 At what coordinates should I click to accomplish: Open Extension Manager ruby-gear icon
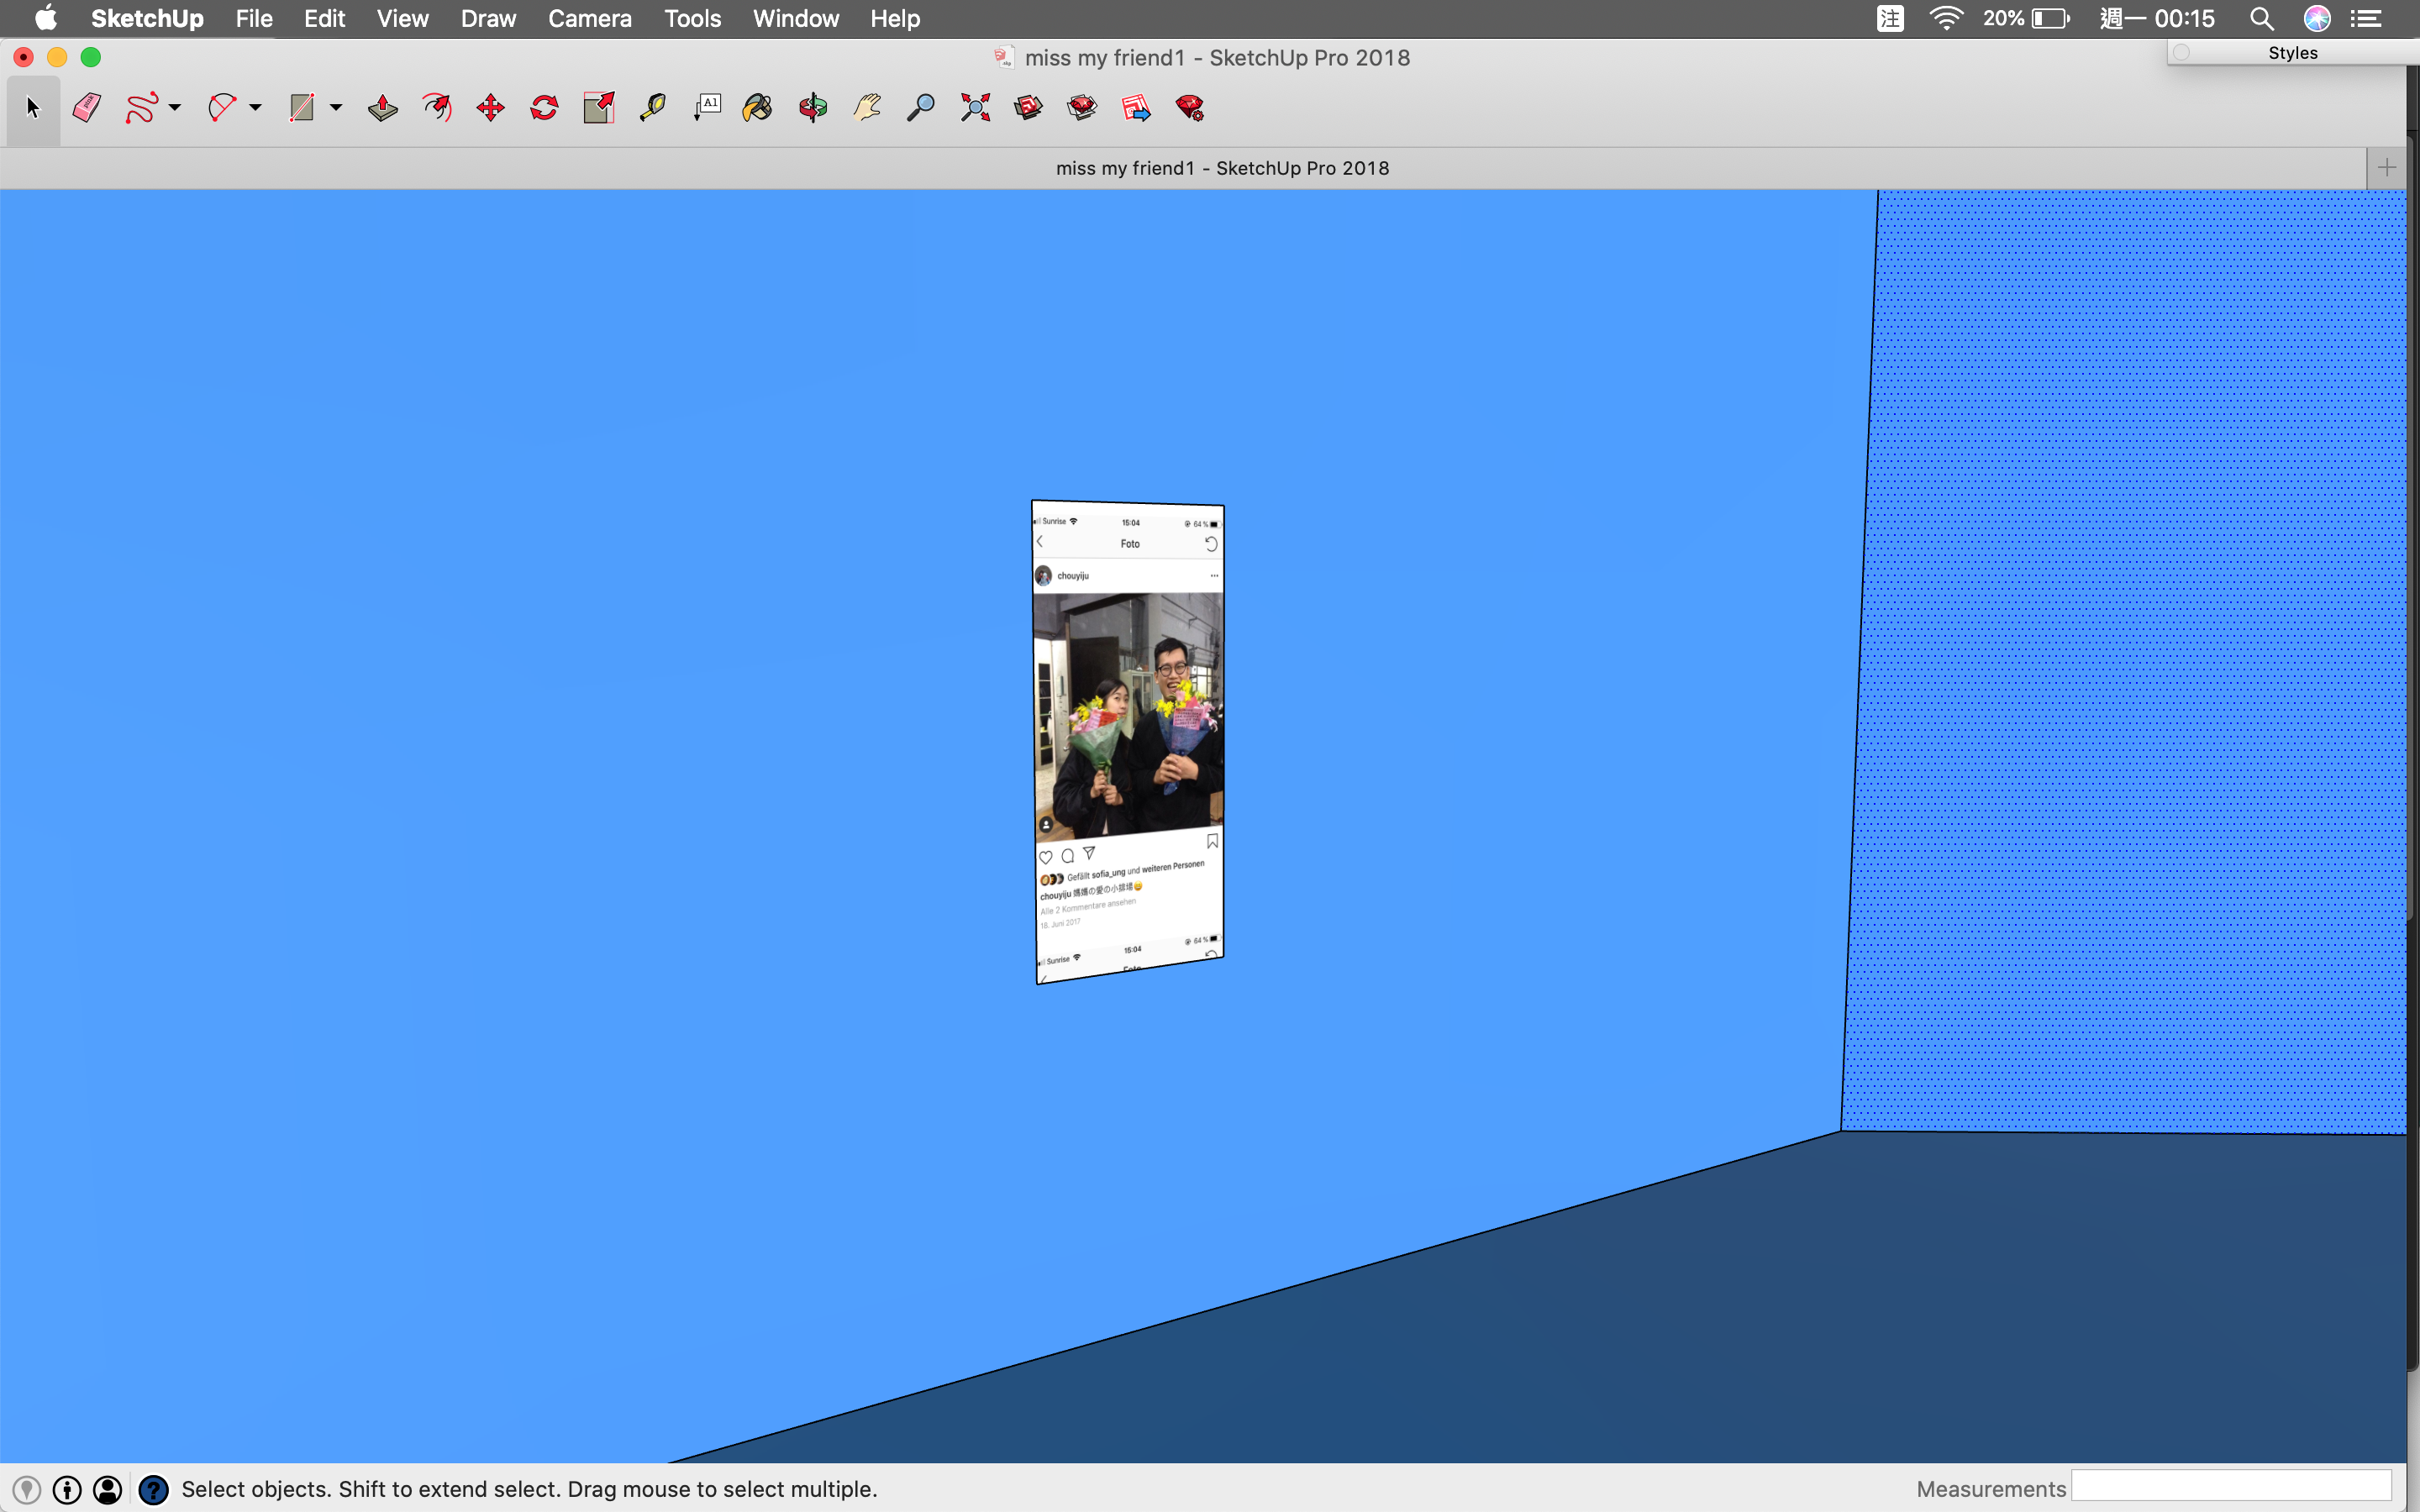click(x=1189, y=108)
